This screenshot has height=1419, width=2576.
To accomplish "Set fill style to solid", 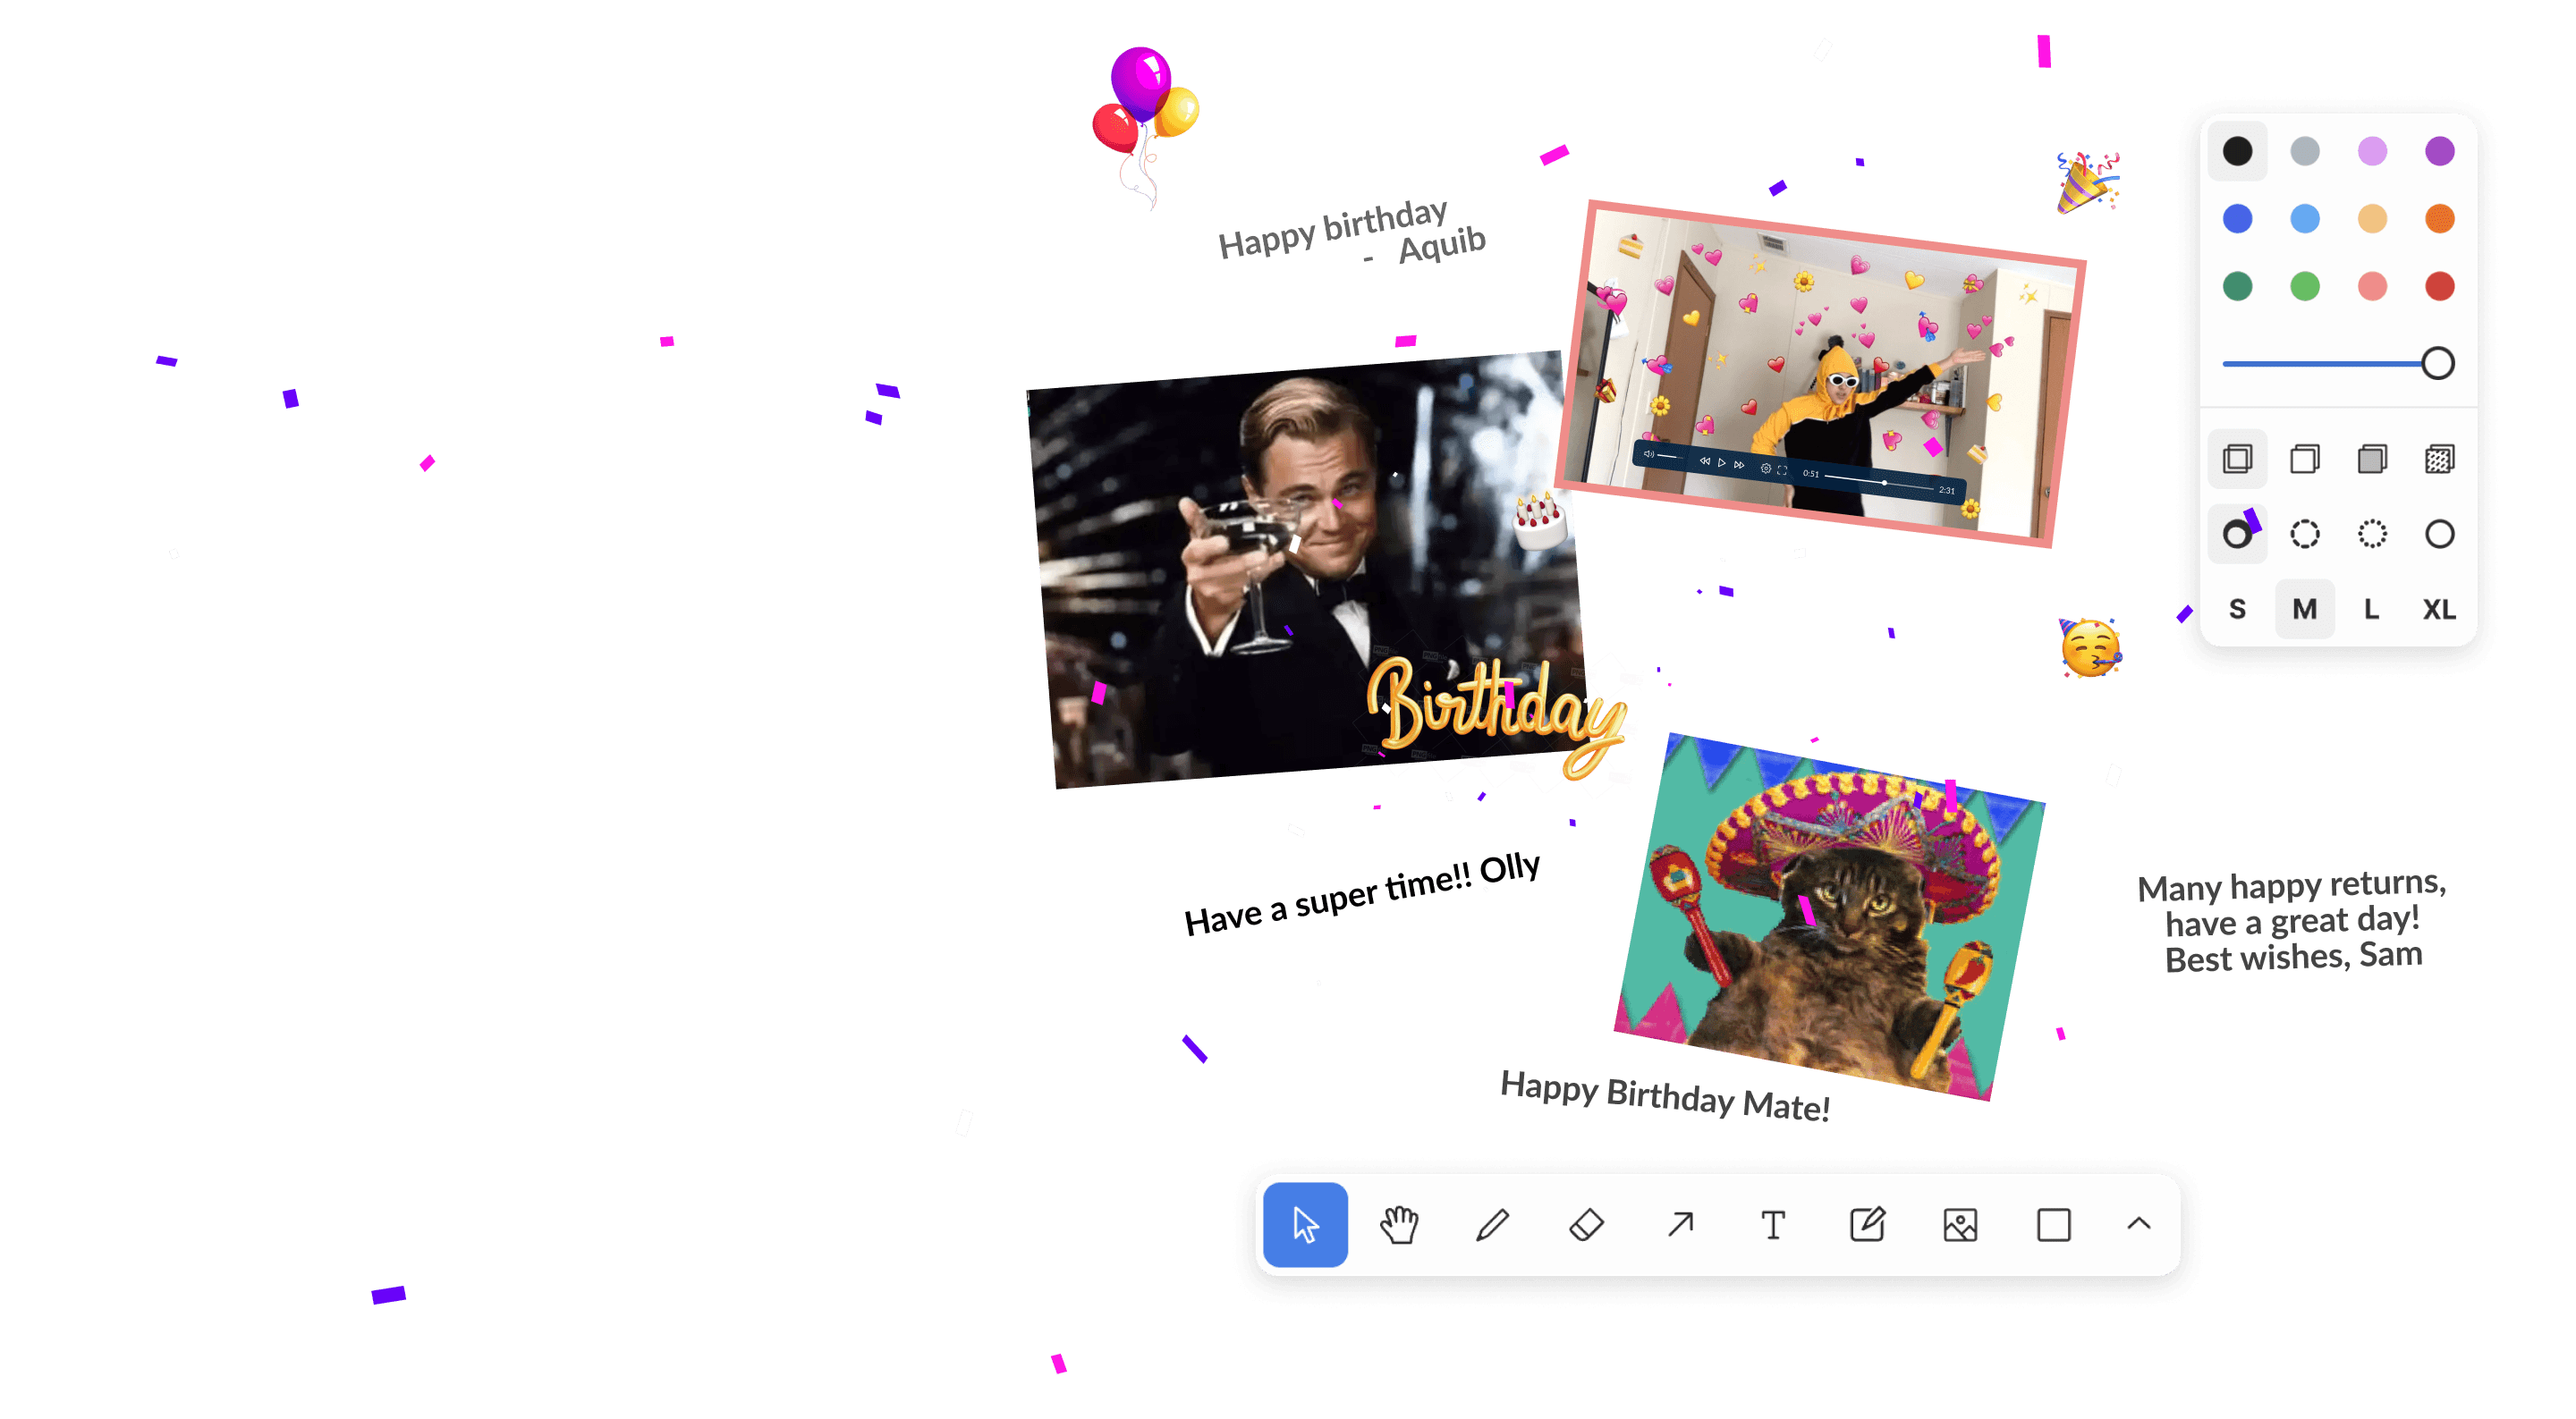I will [2372, 459].
